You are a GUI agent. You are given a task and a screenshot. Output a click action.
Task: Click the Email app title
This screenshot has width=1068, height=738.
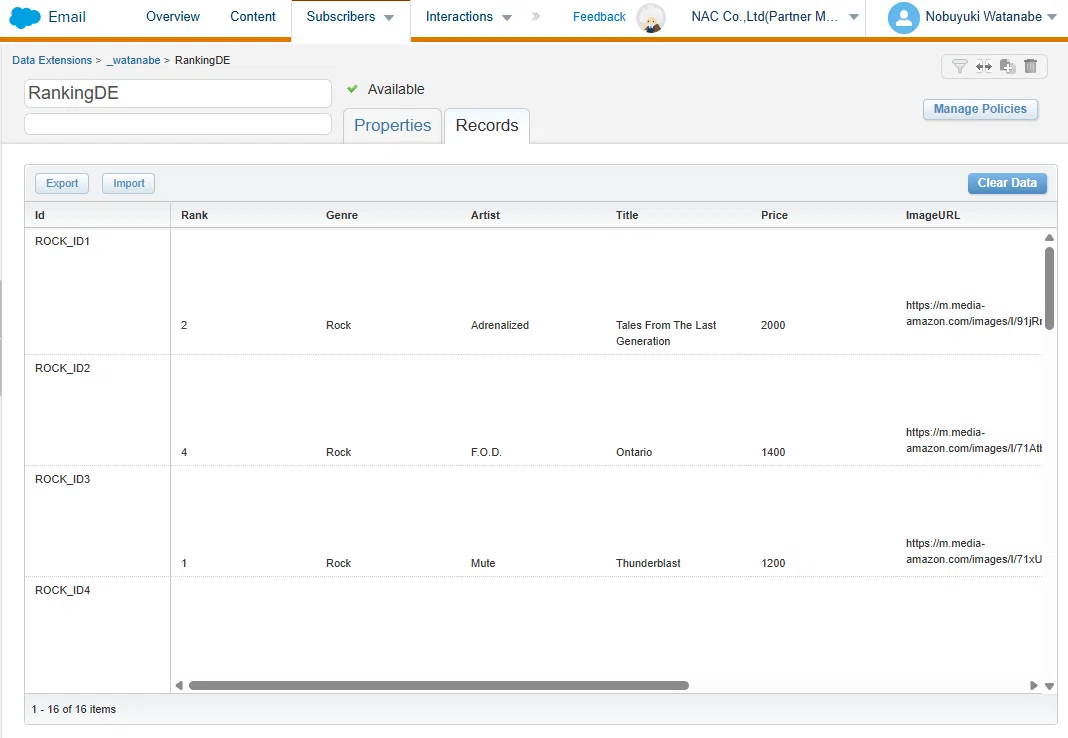67,17
